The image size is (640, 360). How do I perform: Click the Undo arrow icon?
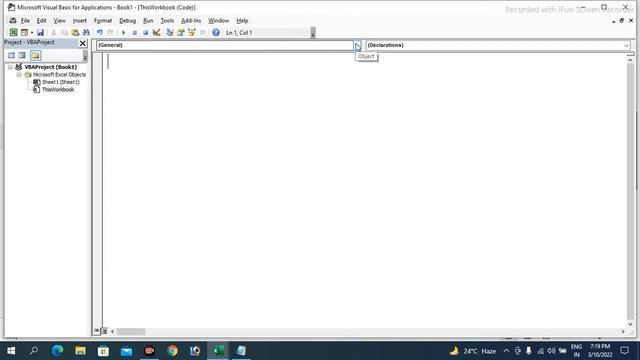(99, 32)
